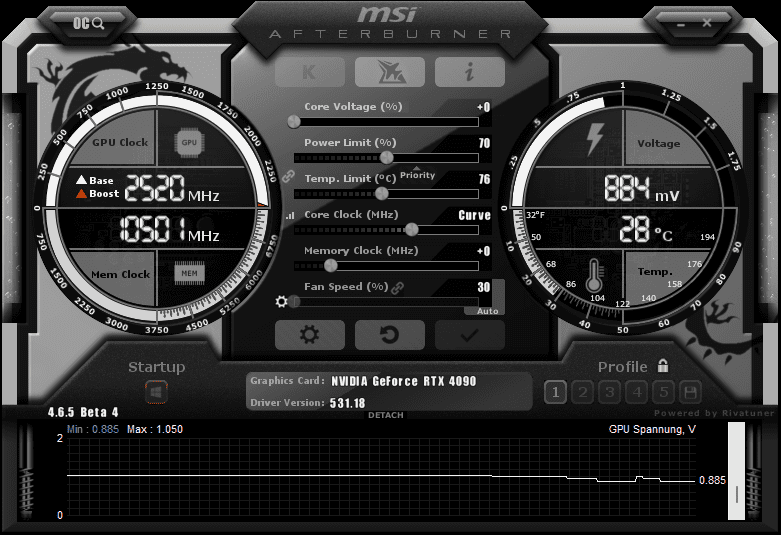Screen dimensions: 781x535
Task: Click the fan settings gear icon
Action: point(281,301)
